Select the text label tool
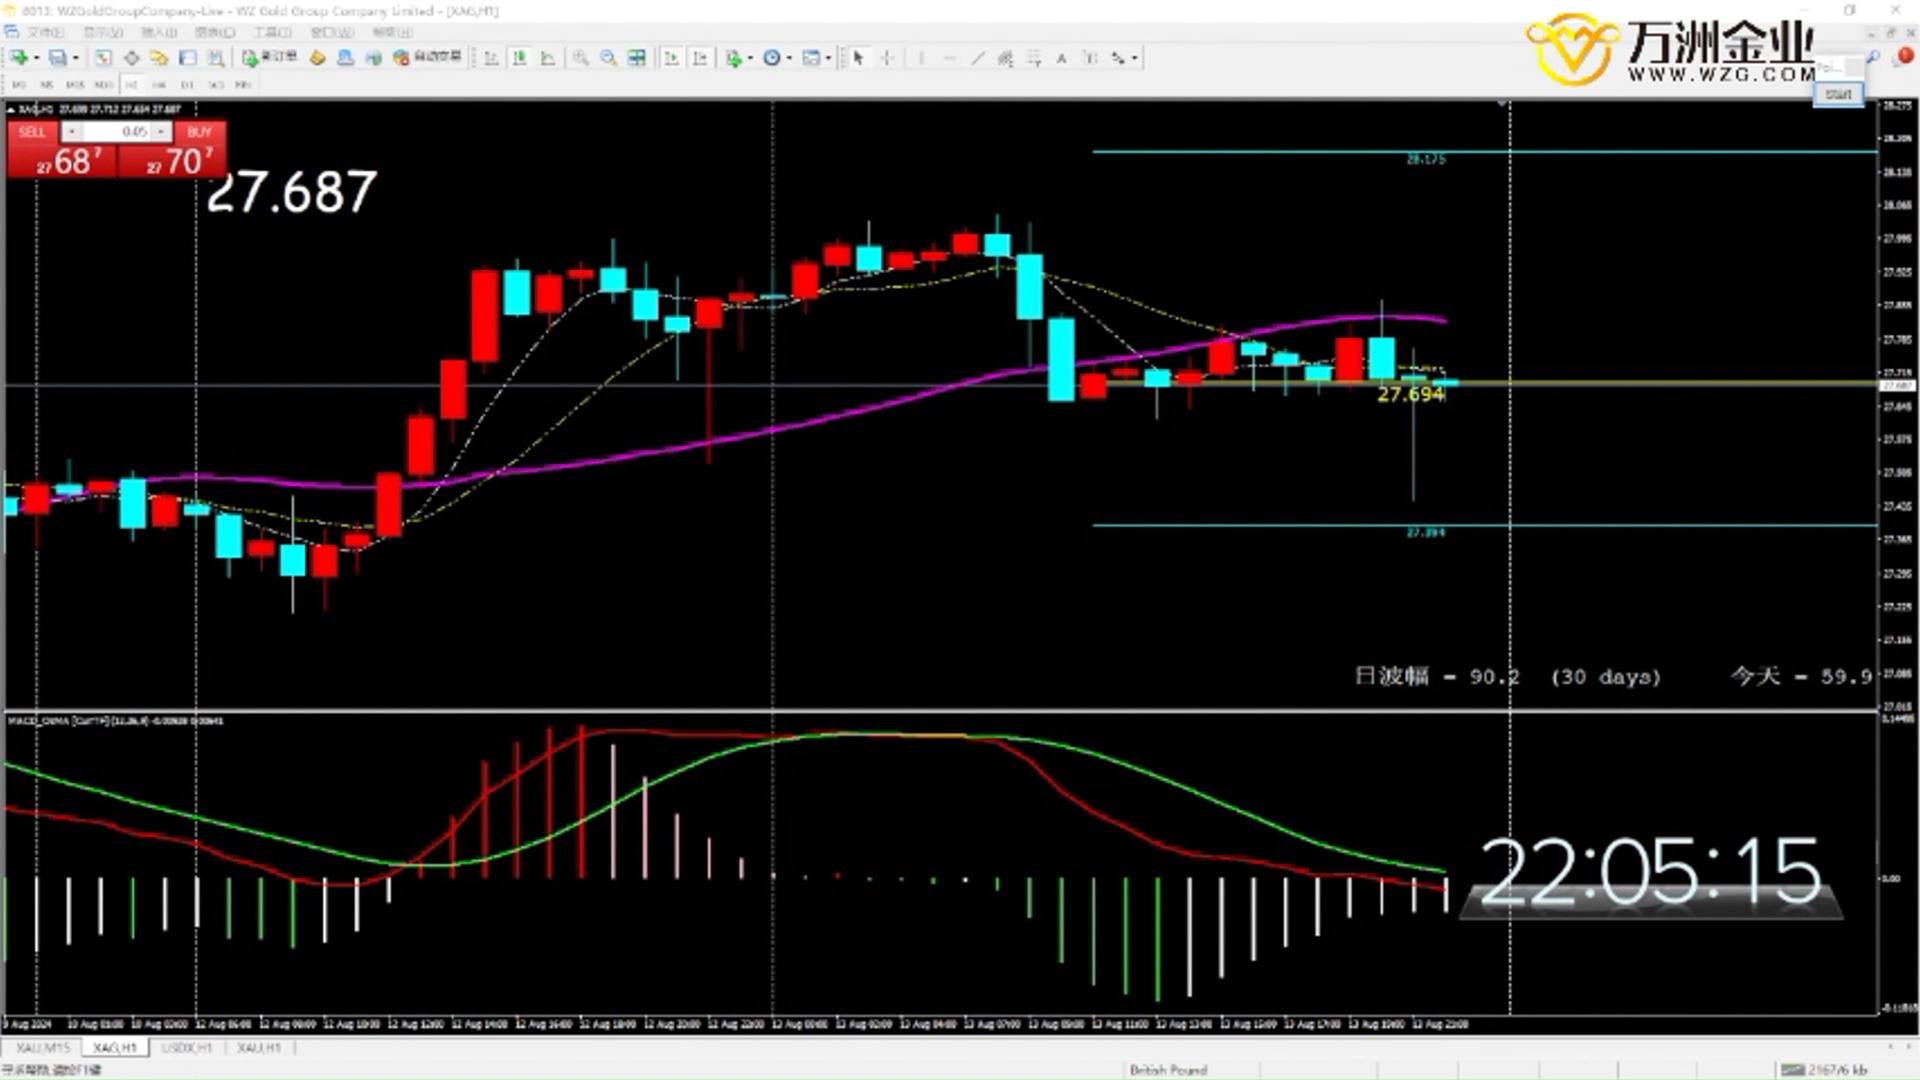The image size is (1920, 1080). click(x=1089, y=58)
